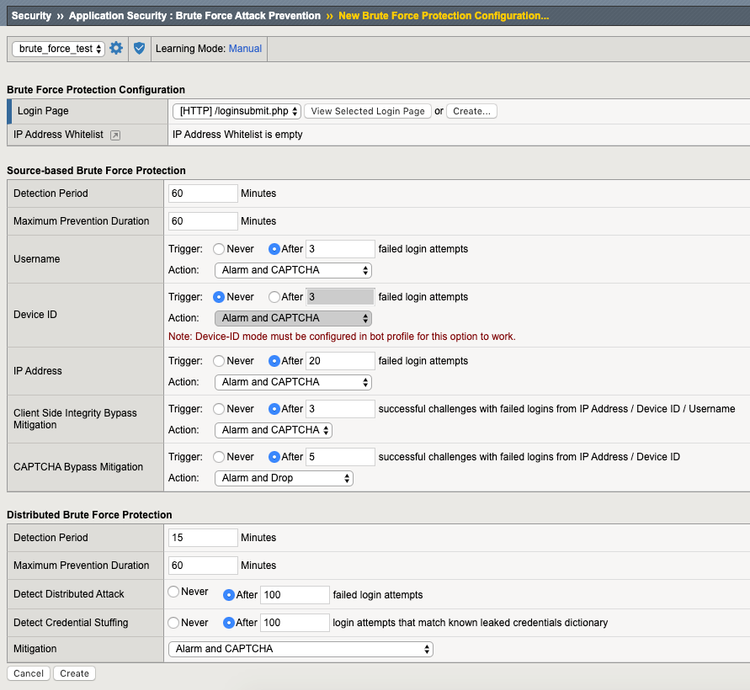This screenshot has height=690, width=750.
Task: Set IP Address trigger to Never
Action: pyautogui.click(x=219, y=361)
